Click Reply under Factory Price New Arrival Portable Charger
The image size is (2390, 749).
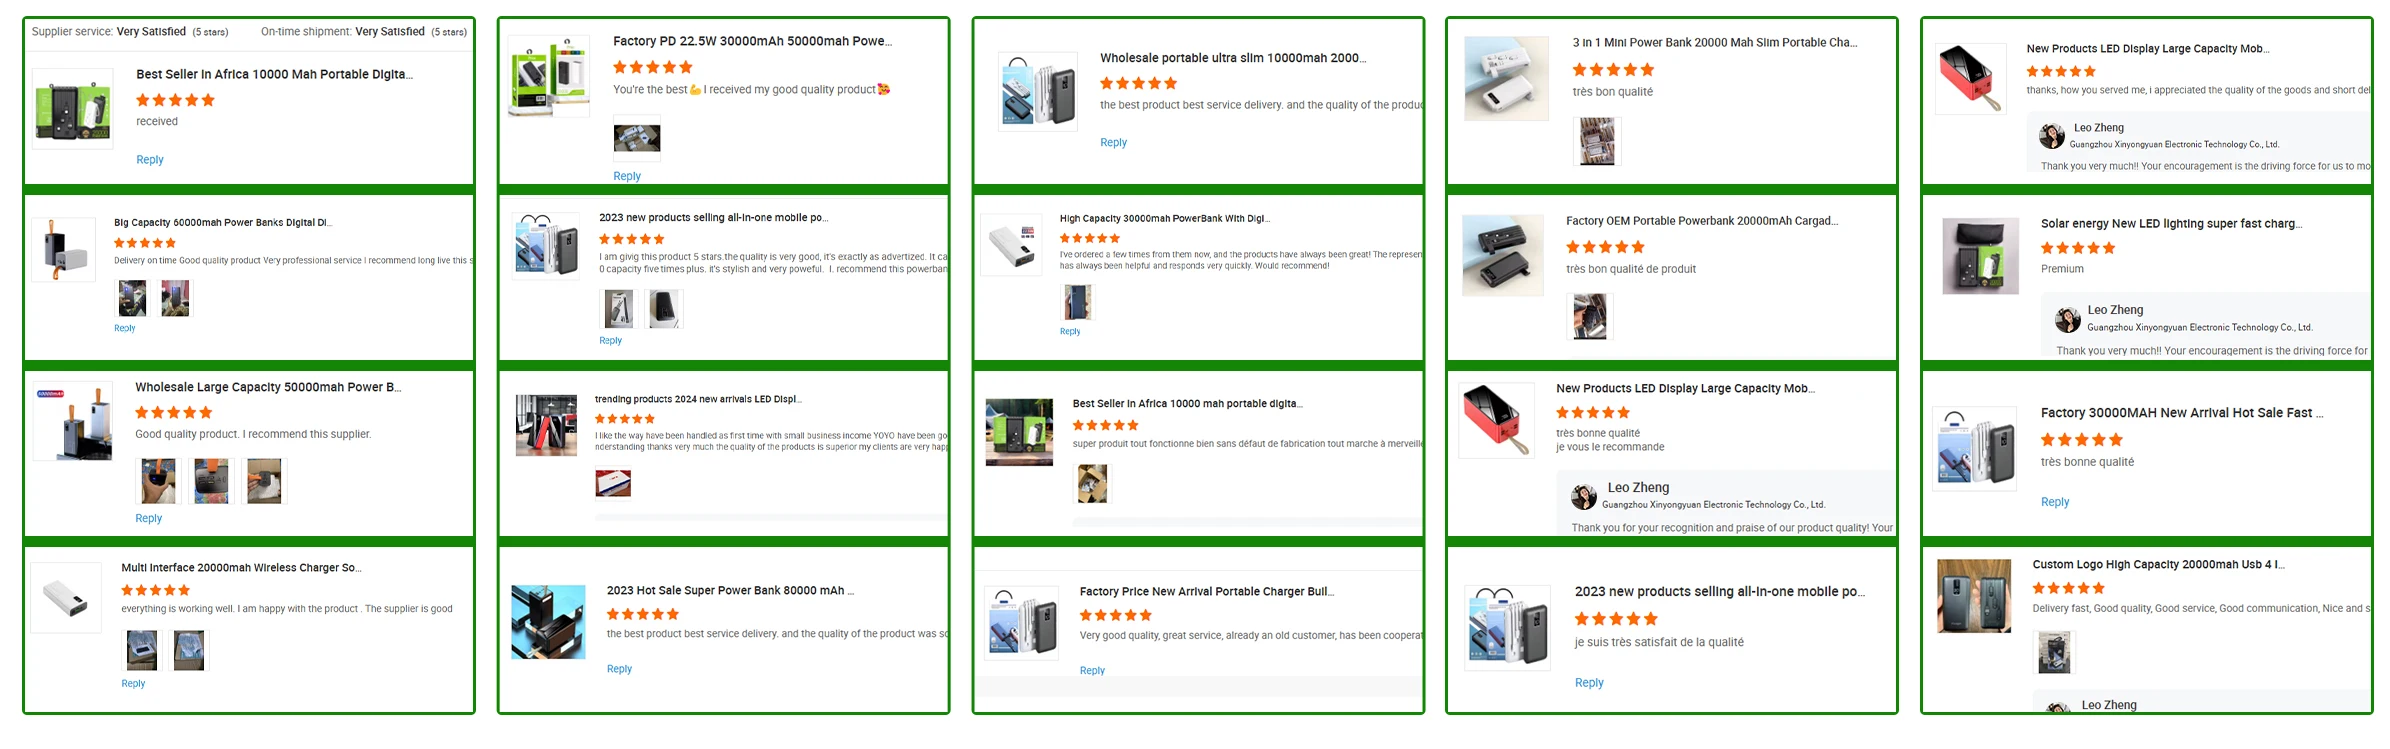(x=1092, y=671)
